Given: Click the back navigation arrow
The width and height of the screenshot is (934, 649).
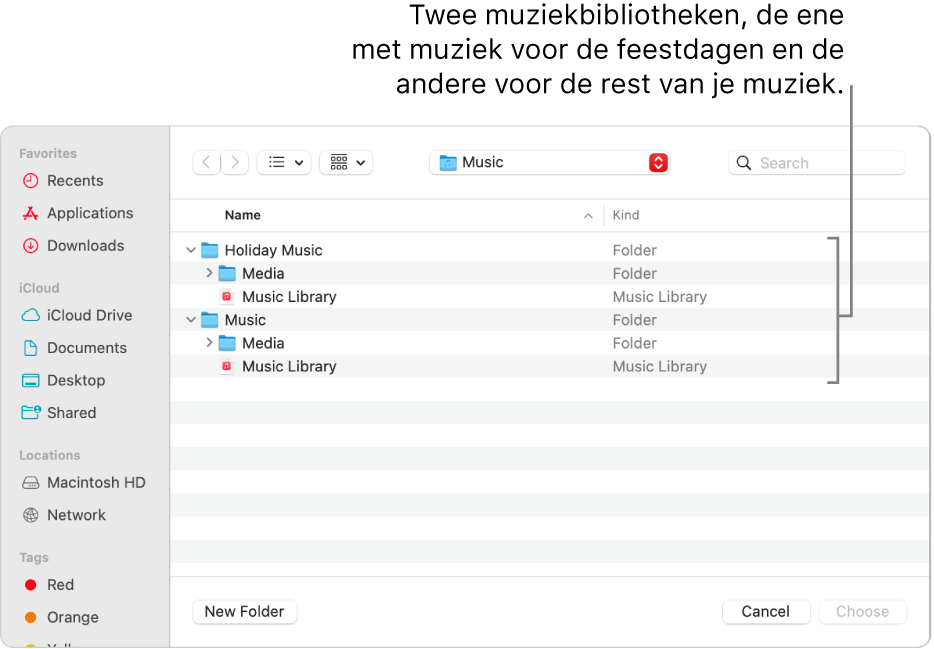Looking at the screenshot, I should click(x=206, y=163).
